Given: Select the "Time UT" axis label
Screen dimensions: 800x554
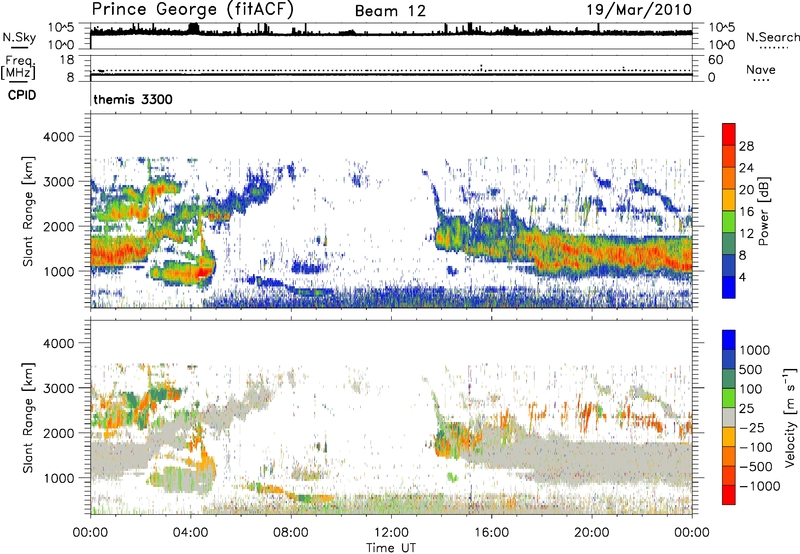Looking at the screenshot, I should 391,548.
